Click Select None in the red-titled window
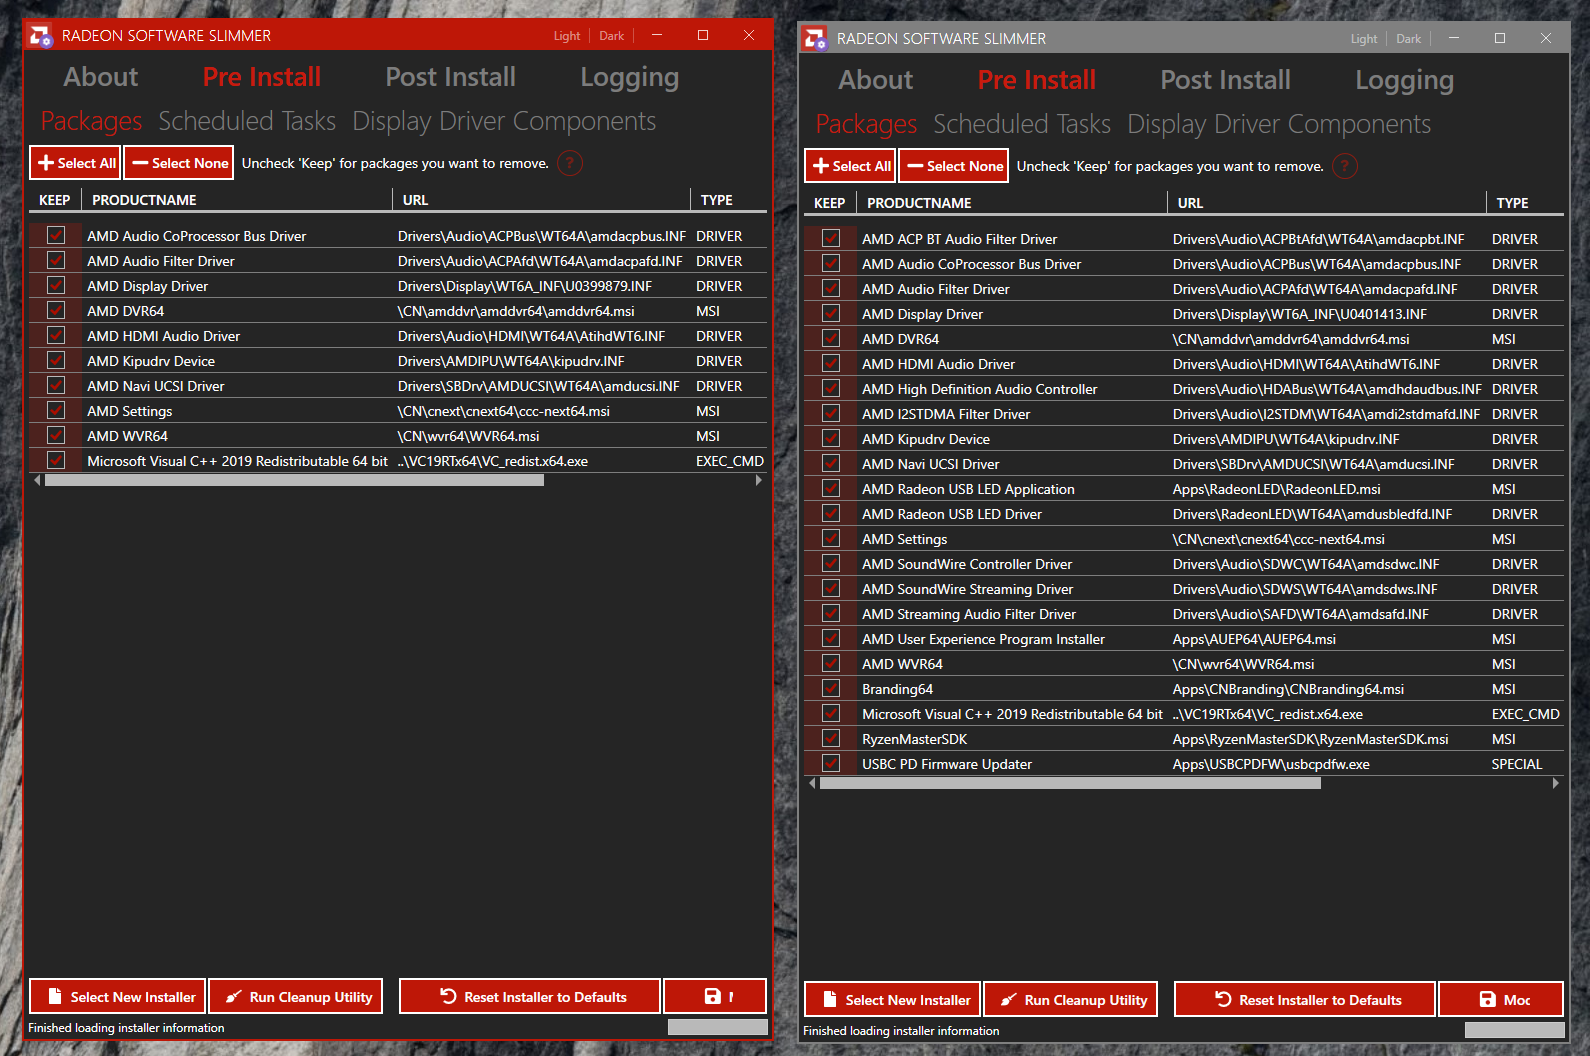Viewport: 1590px width, 1056px height. point(179,163)
